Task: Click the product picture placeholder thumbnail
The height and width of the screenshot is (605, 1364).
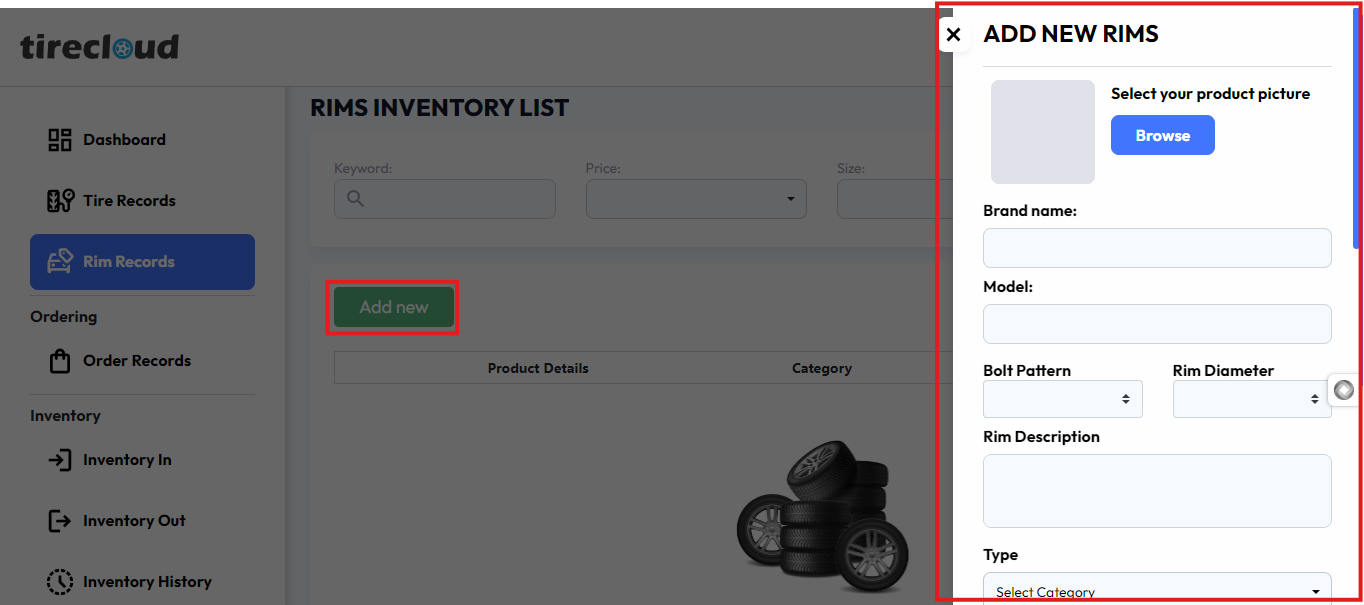Action: point(1043,132)
